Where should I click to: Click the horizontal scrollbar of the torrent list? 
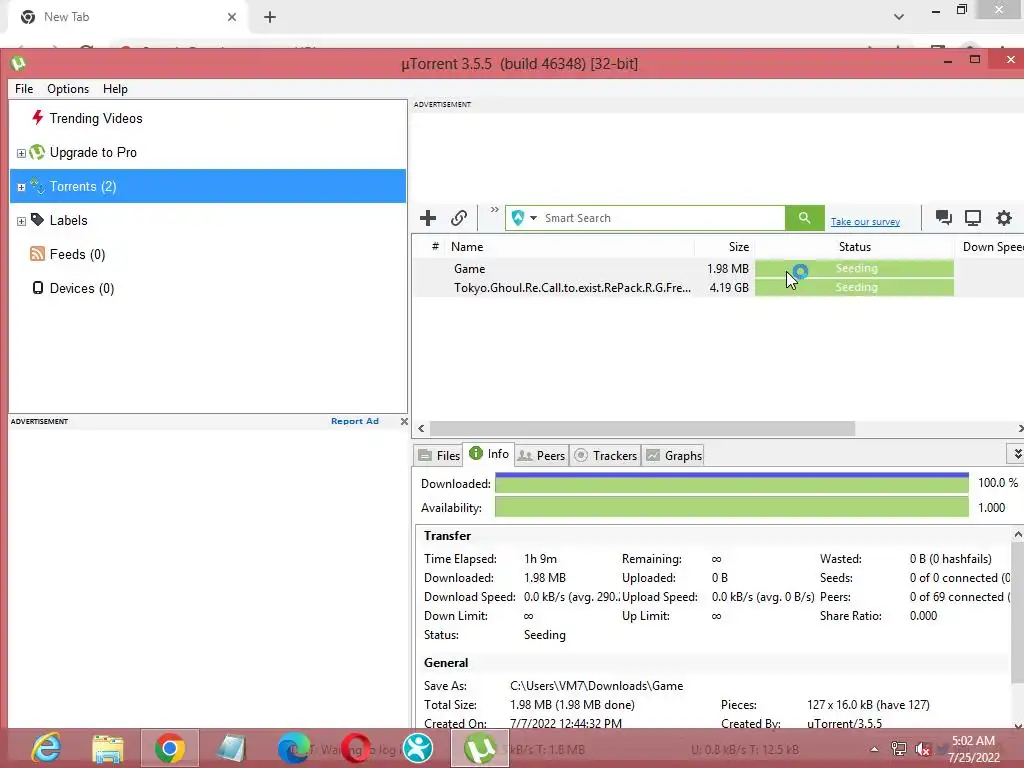642,428
